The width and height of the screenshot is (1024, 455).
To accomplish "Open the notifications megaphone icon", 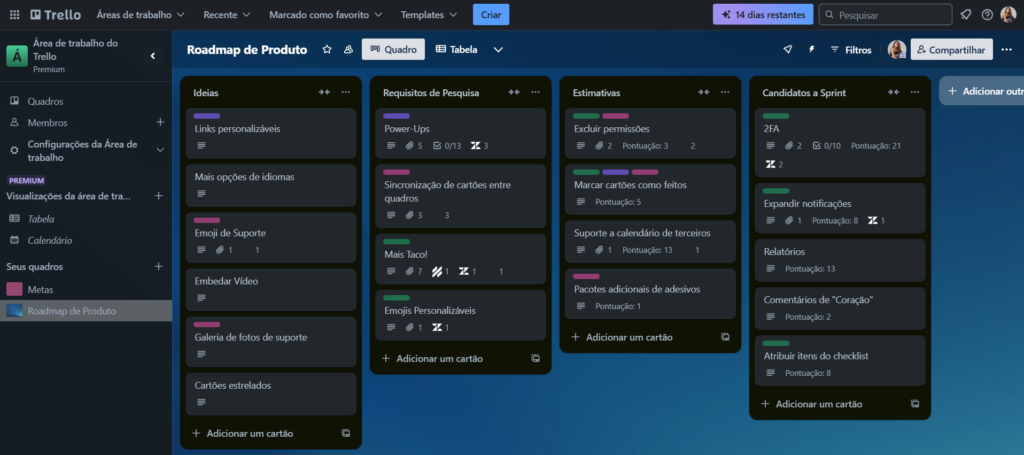I will click(966, 14).
